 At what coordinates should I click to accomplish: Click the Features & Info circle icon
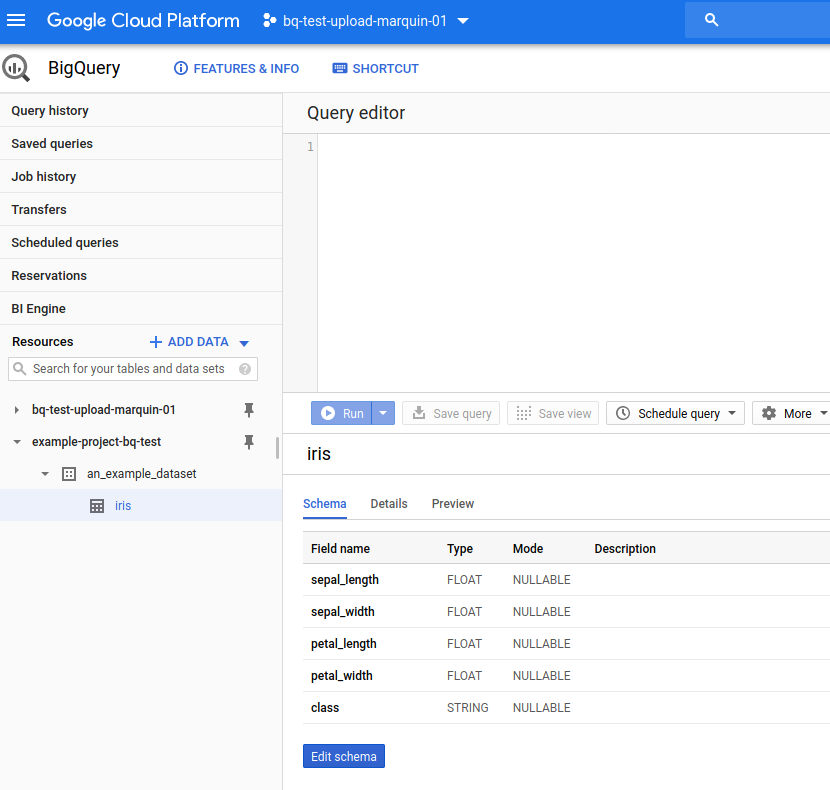click(181, 68)
